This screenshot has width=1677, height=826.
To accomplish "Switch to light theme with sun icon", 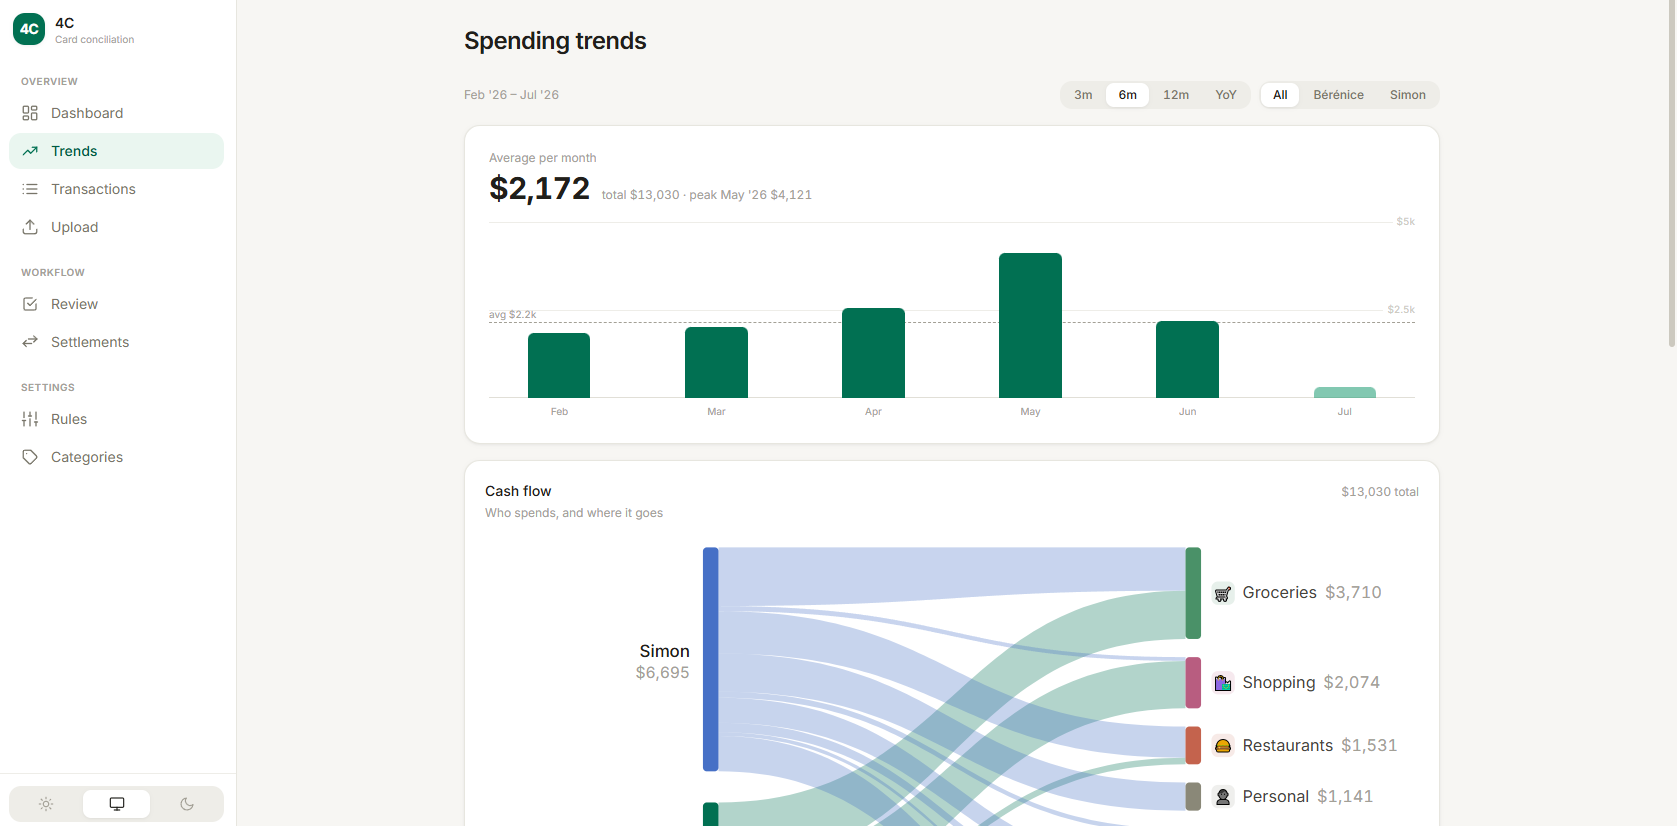I will [46, 804].
